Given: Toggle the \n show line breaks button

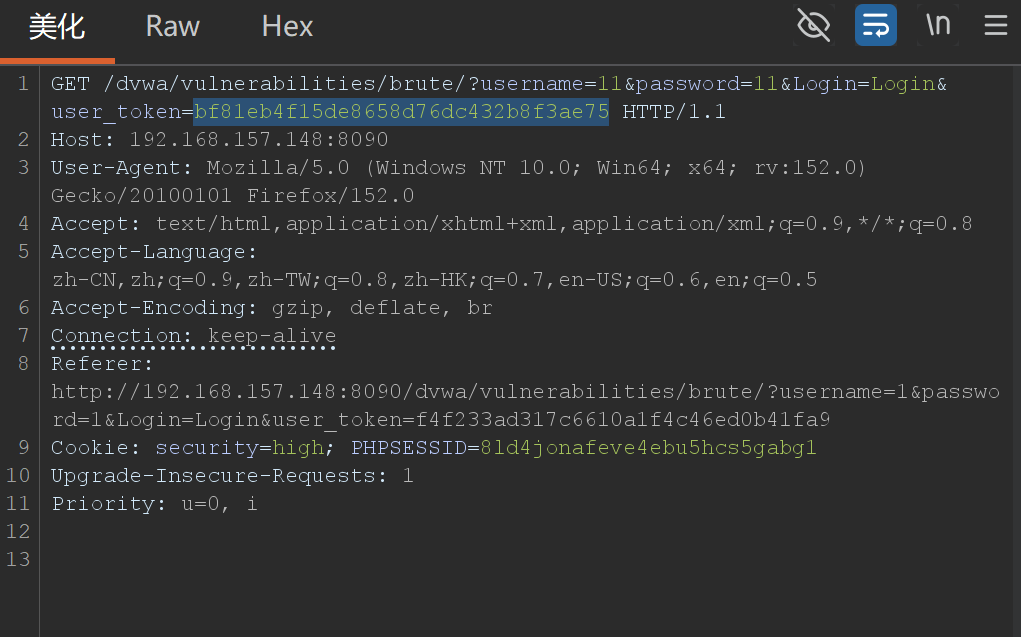Looking at the screenshot, I should [x=938, y=25].
